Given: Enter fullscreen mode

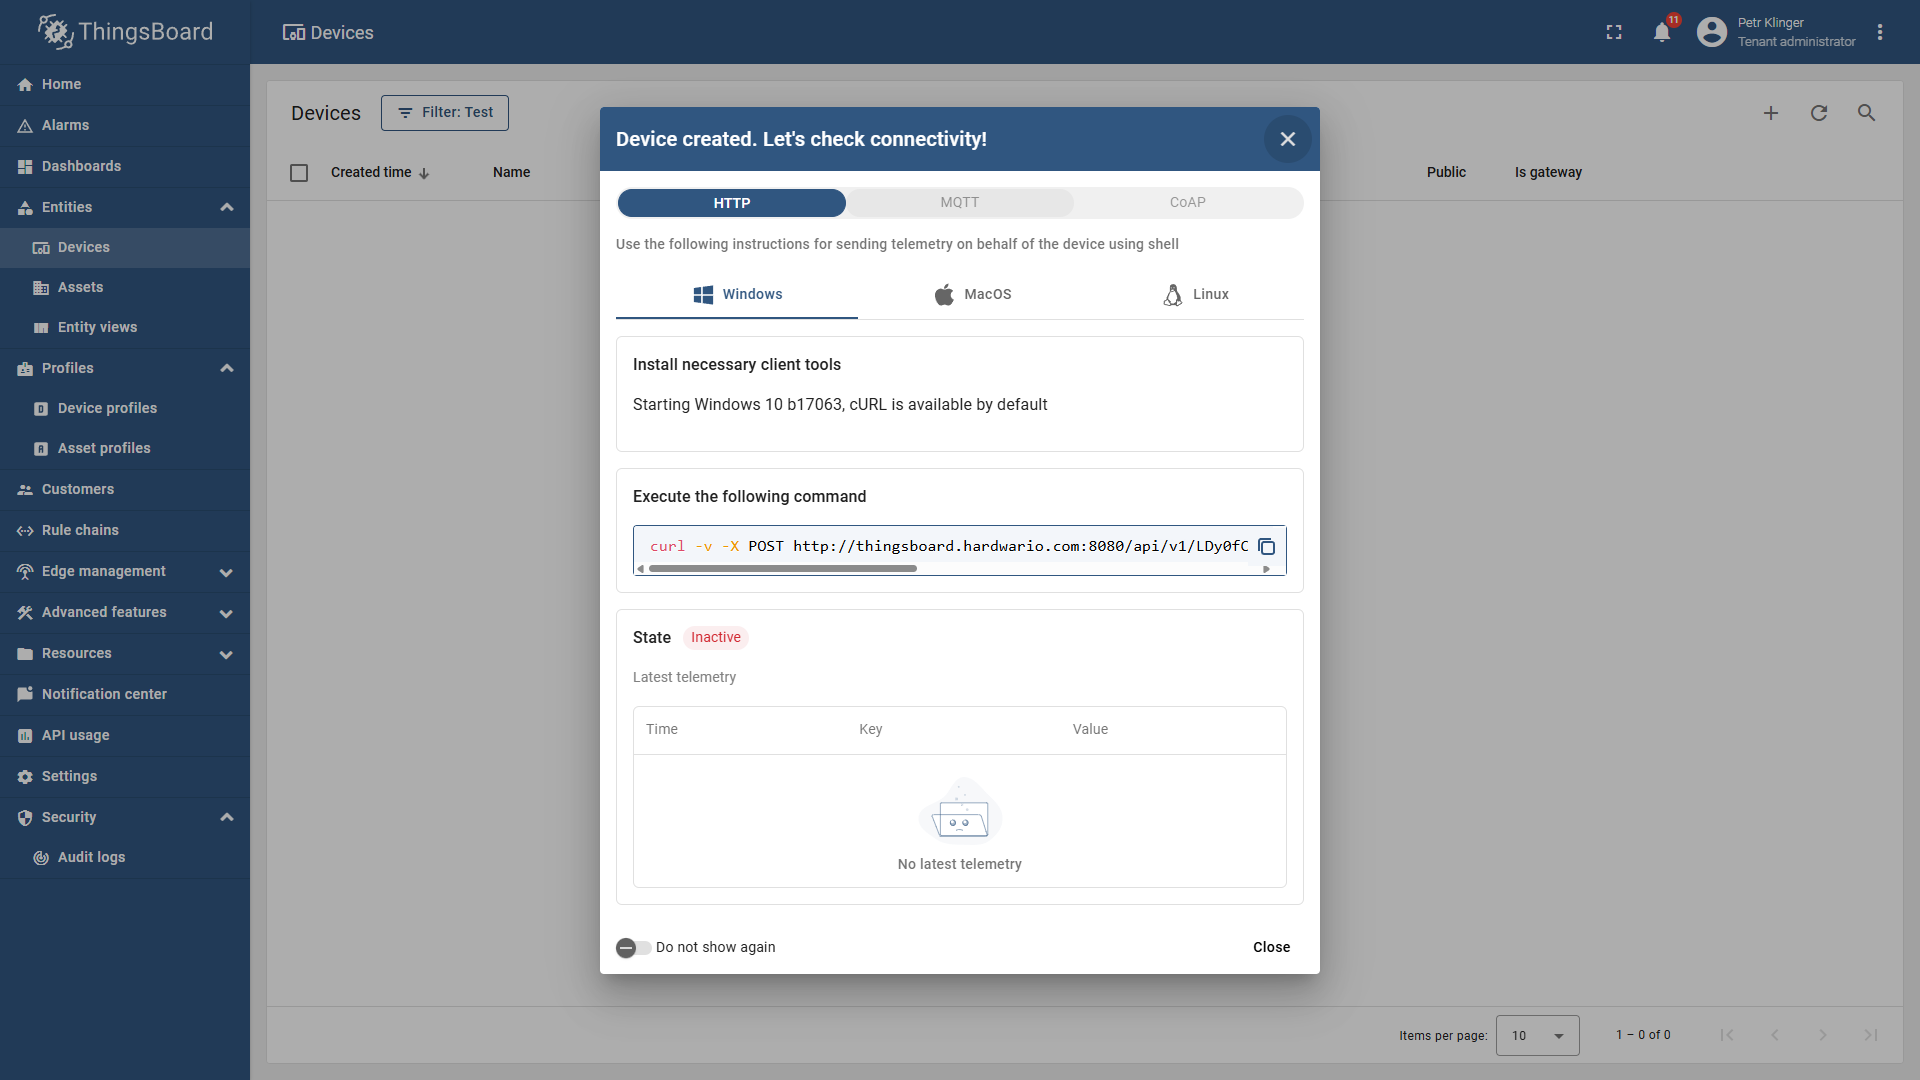Looking at the screenshot, I should [1613, 31].
